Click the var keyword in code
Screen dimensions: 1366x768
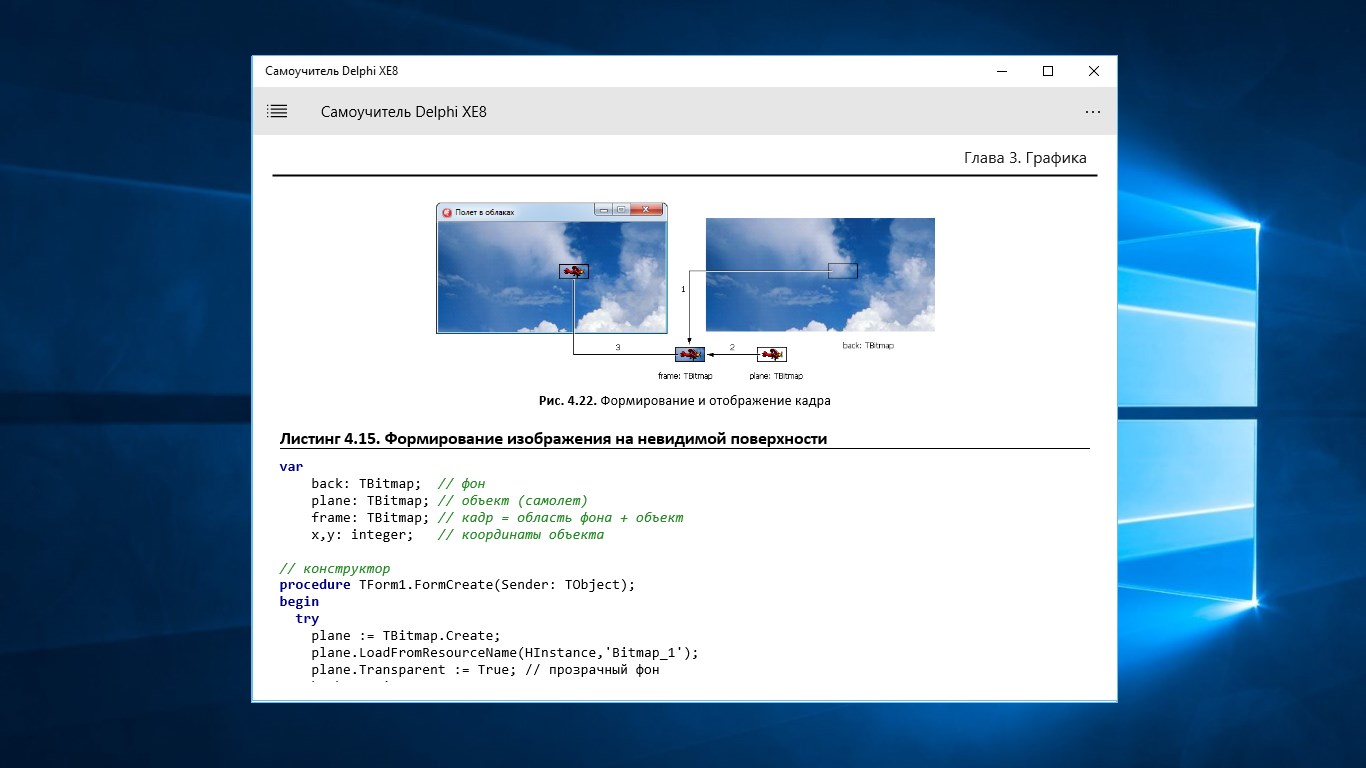click(x=291, y=467)
